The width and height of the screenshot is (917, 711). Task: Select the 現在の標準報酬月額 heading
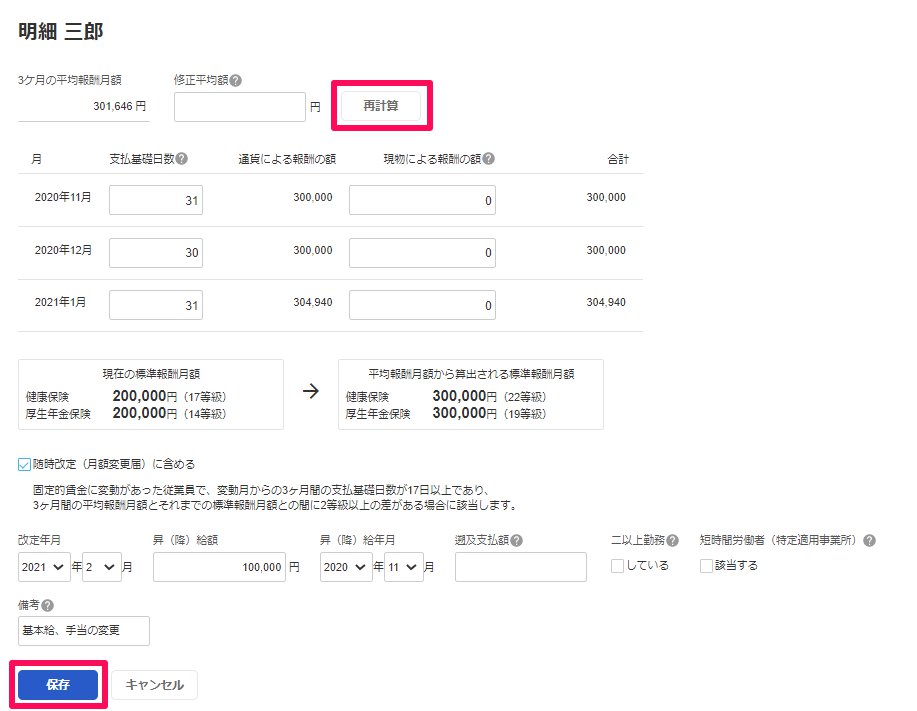(x=151, y=374)
